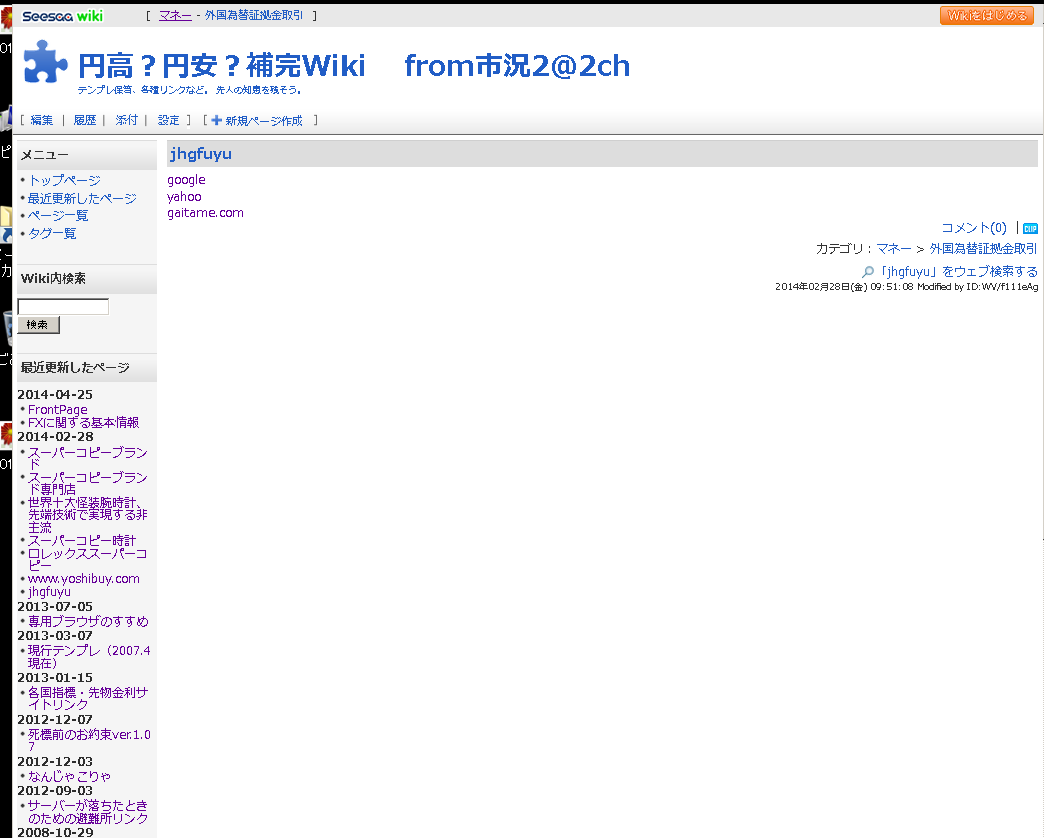Viewport: 1044px width, 838px height.
Task: Open 最近更新したページ menu link
Action: pos(82,198)
